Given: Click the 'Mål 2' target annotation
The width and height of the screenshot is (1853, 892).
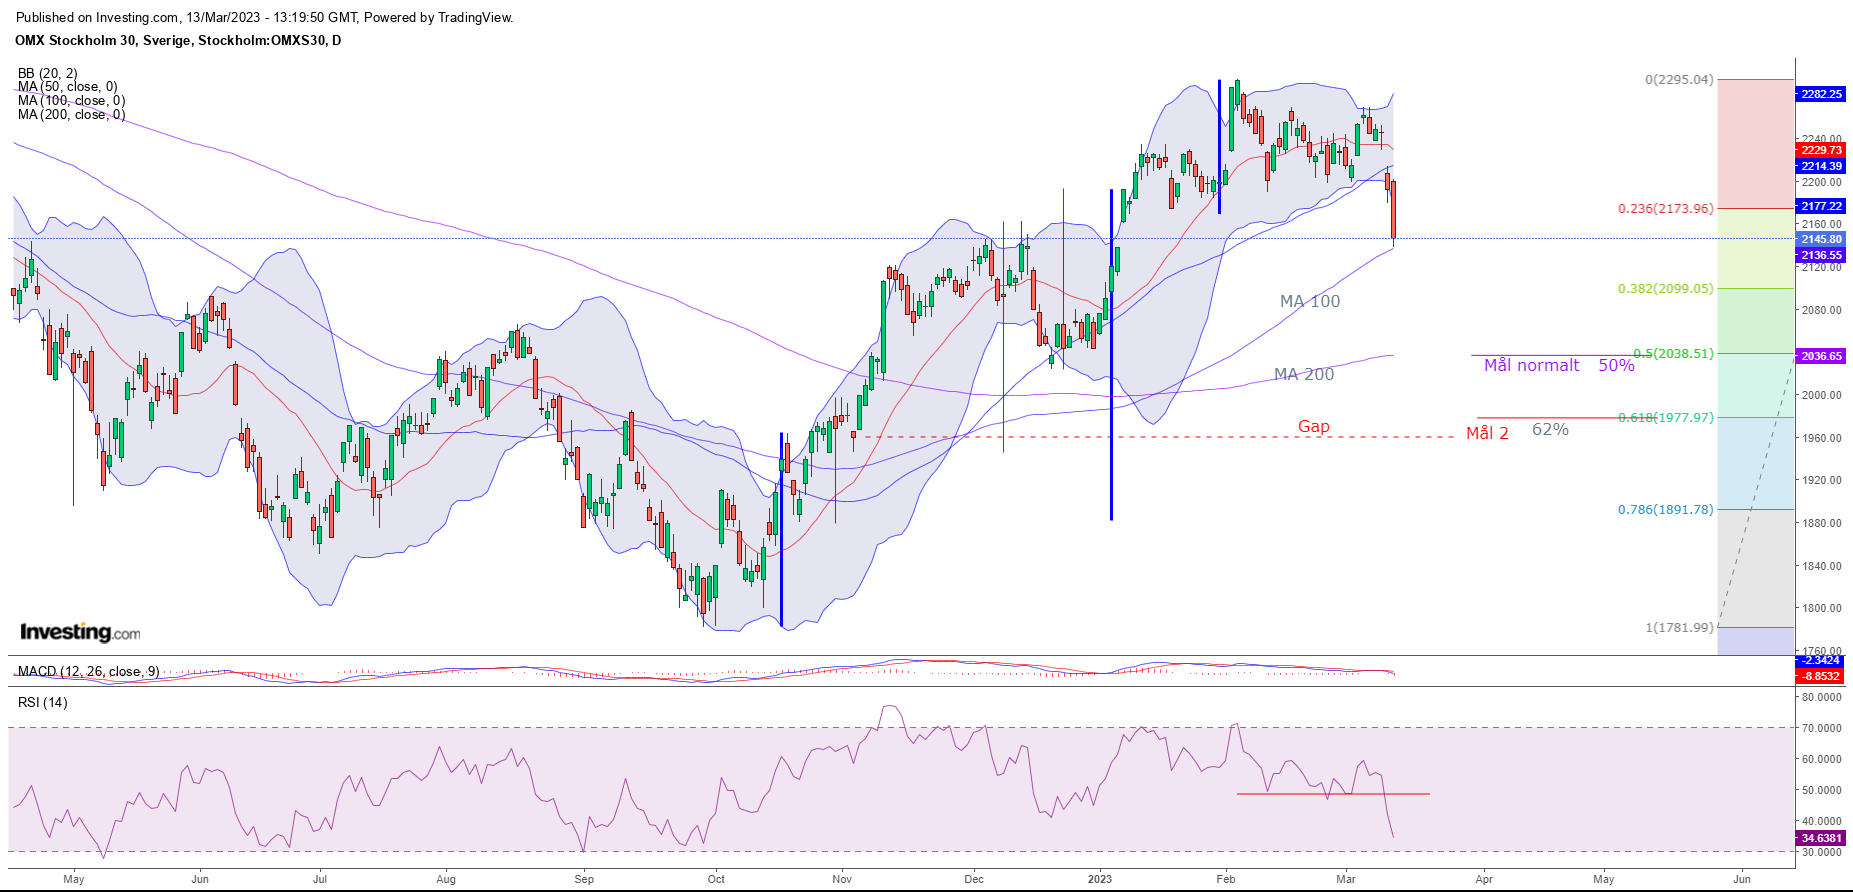Looking at the screenshot, I should 1487,433.
